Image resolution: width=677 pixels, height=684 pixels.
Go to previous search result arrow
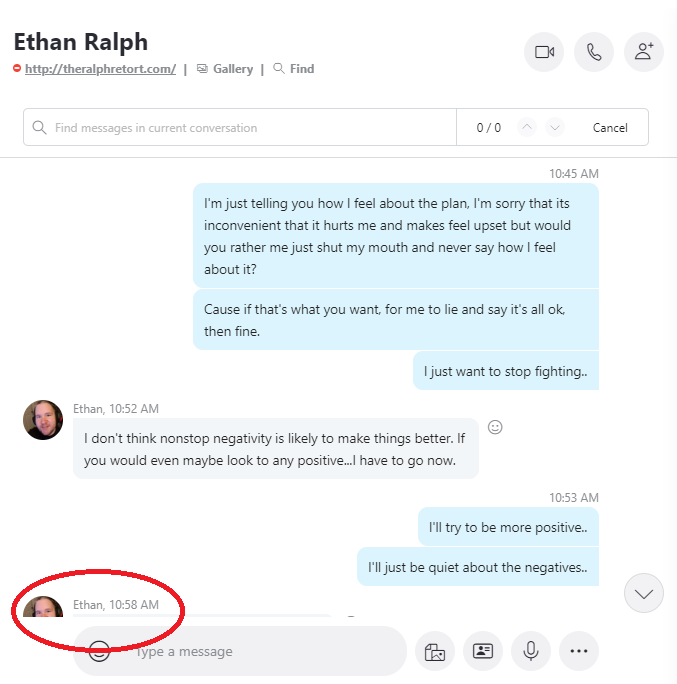527,127
